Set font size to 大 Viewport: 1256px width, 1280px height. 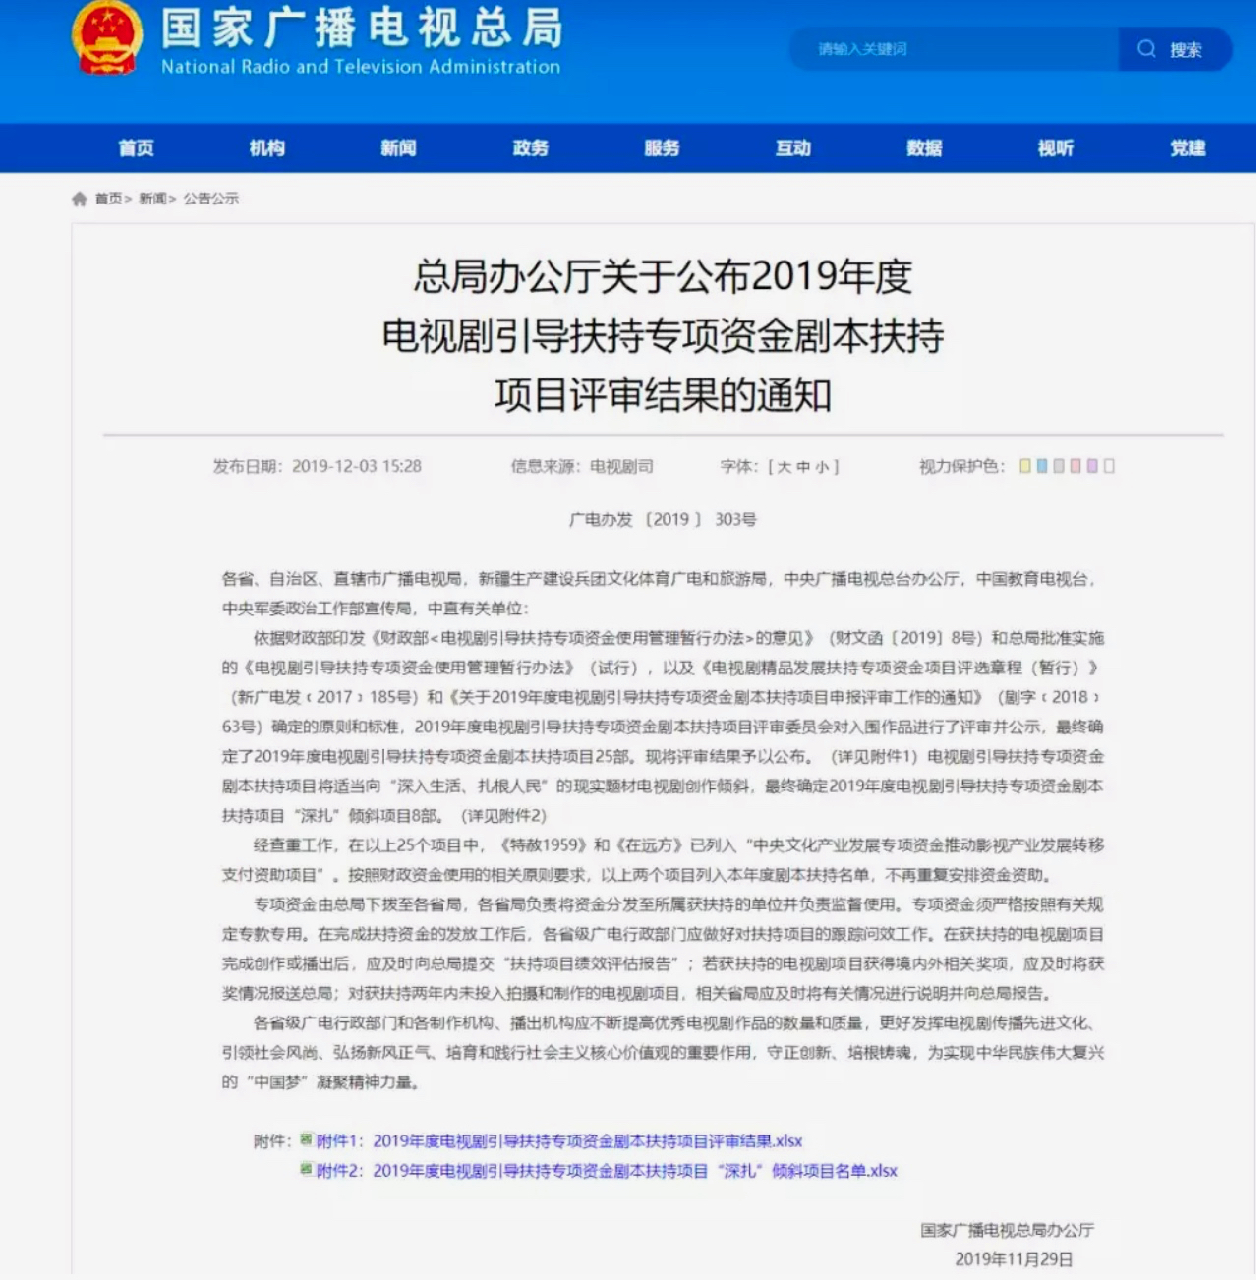(784, 467)
